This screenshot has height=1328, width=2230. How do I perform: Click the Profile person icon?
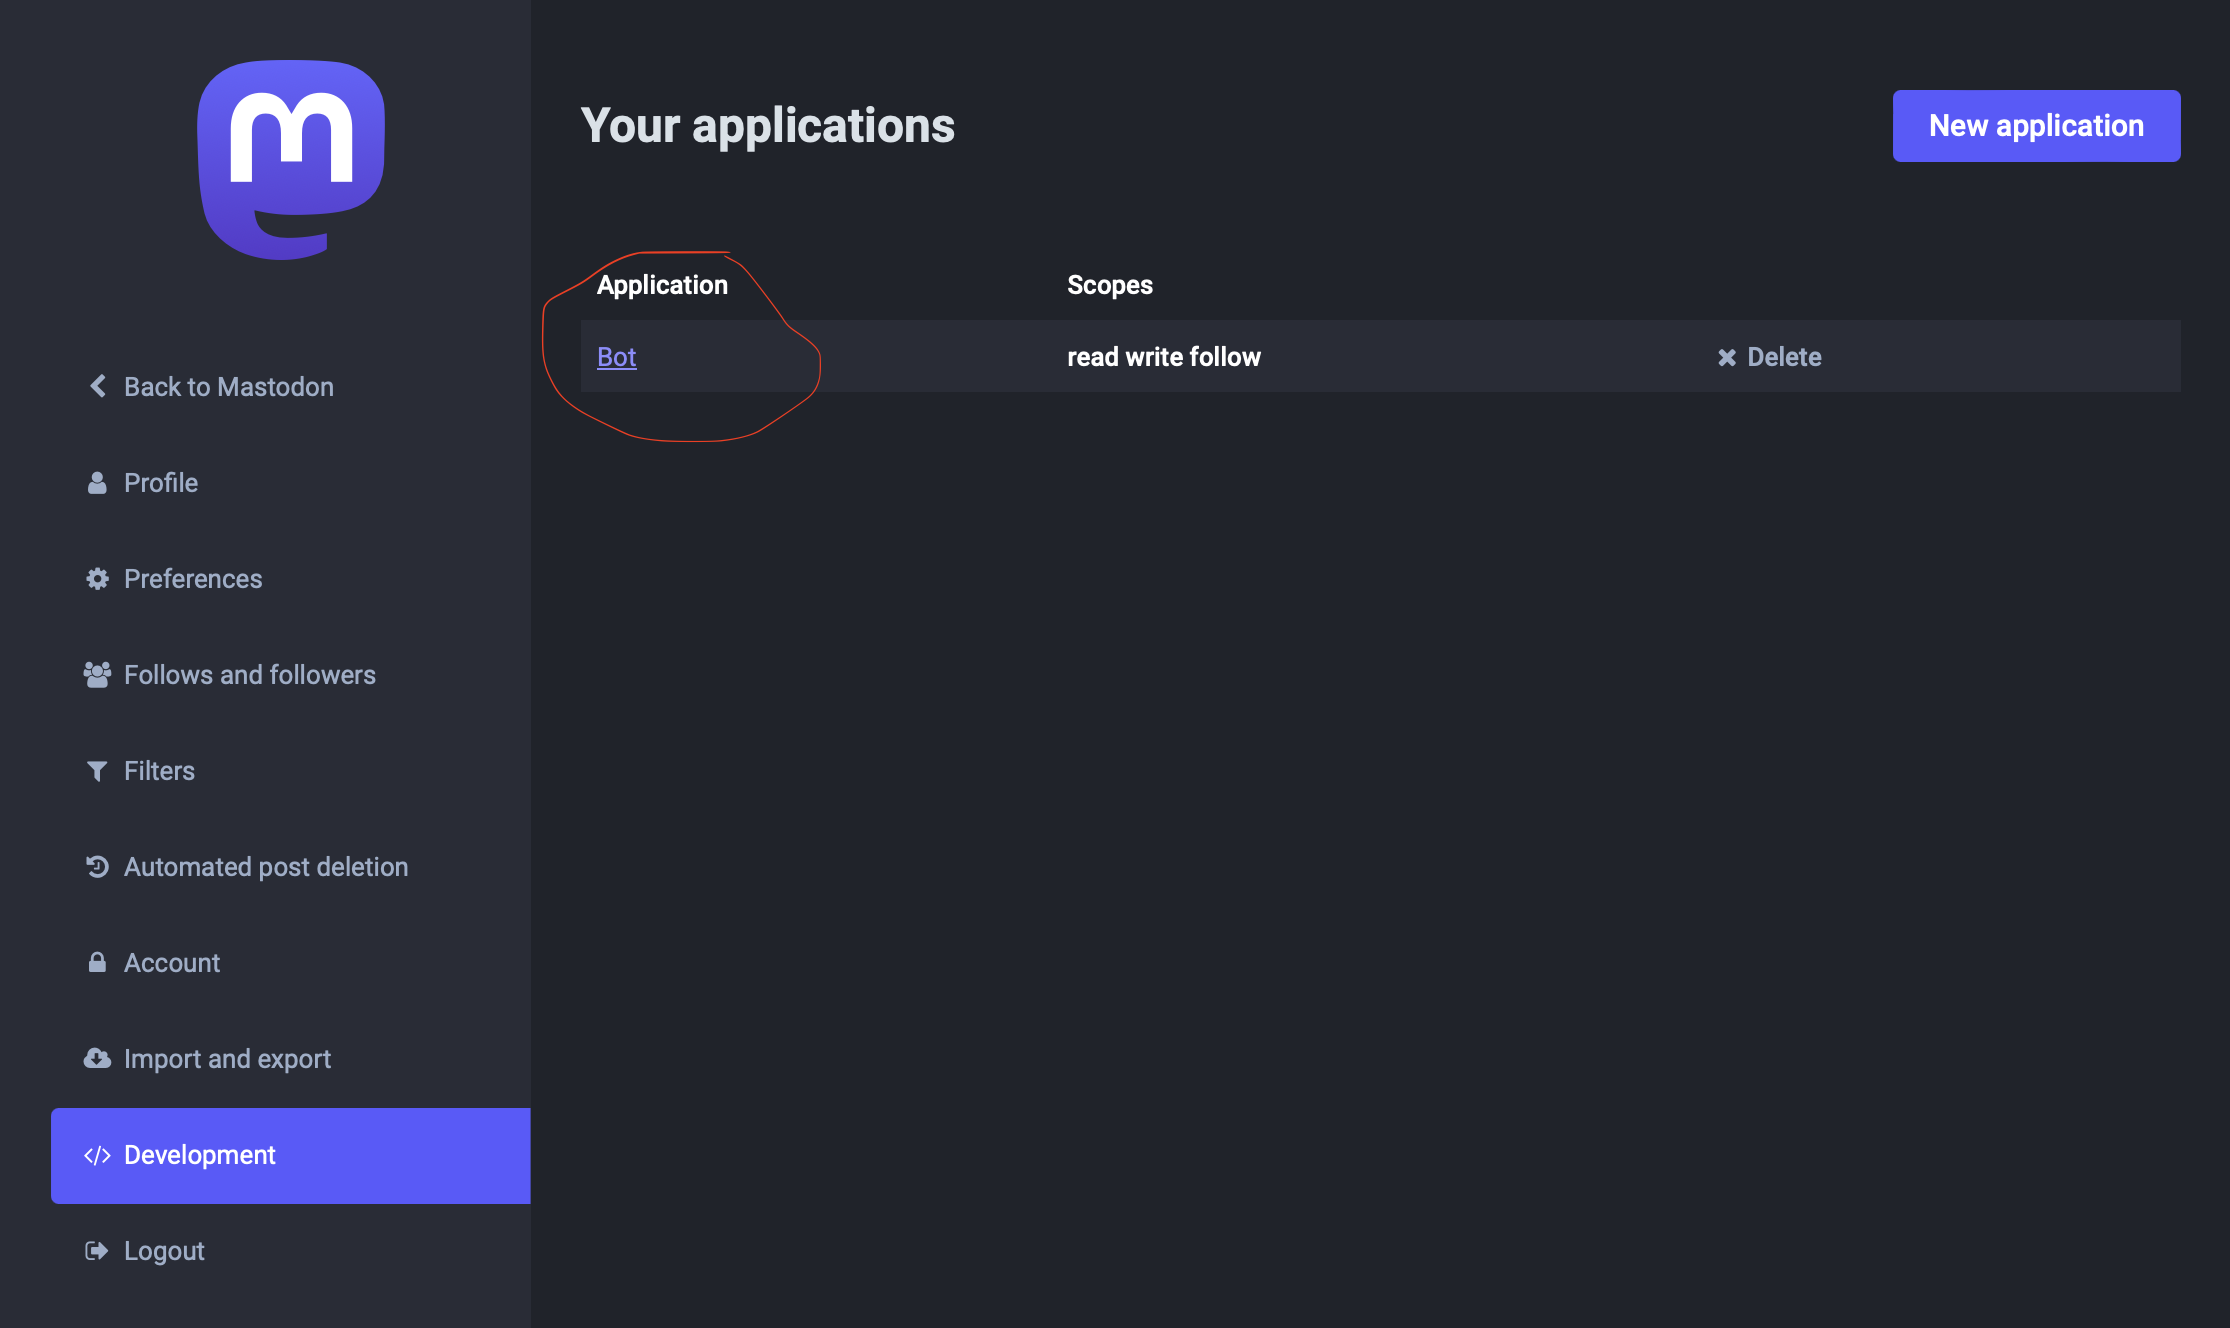[x=97, y=483]
